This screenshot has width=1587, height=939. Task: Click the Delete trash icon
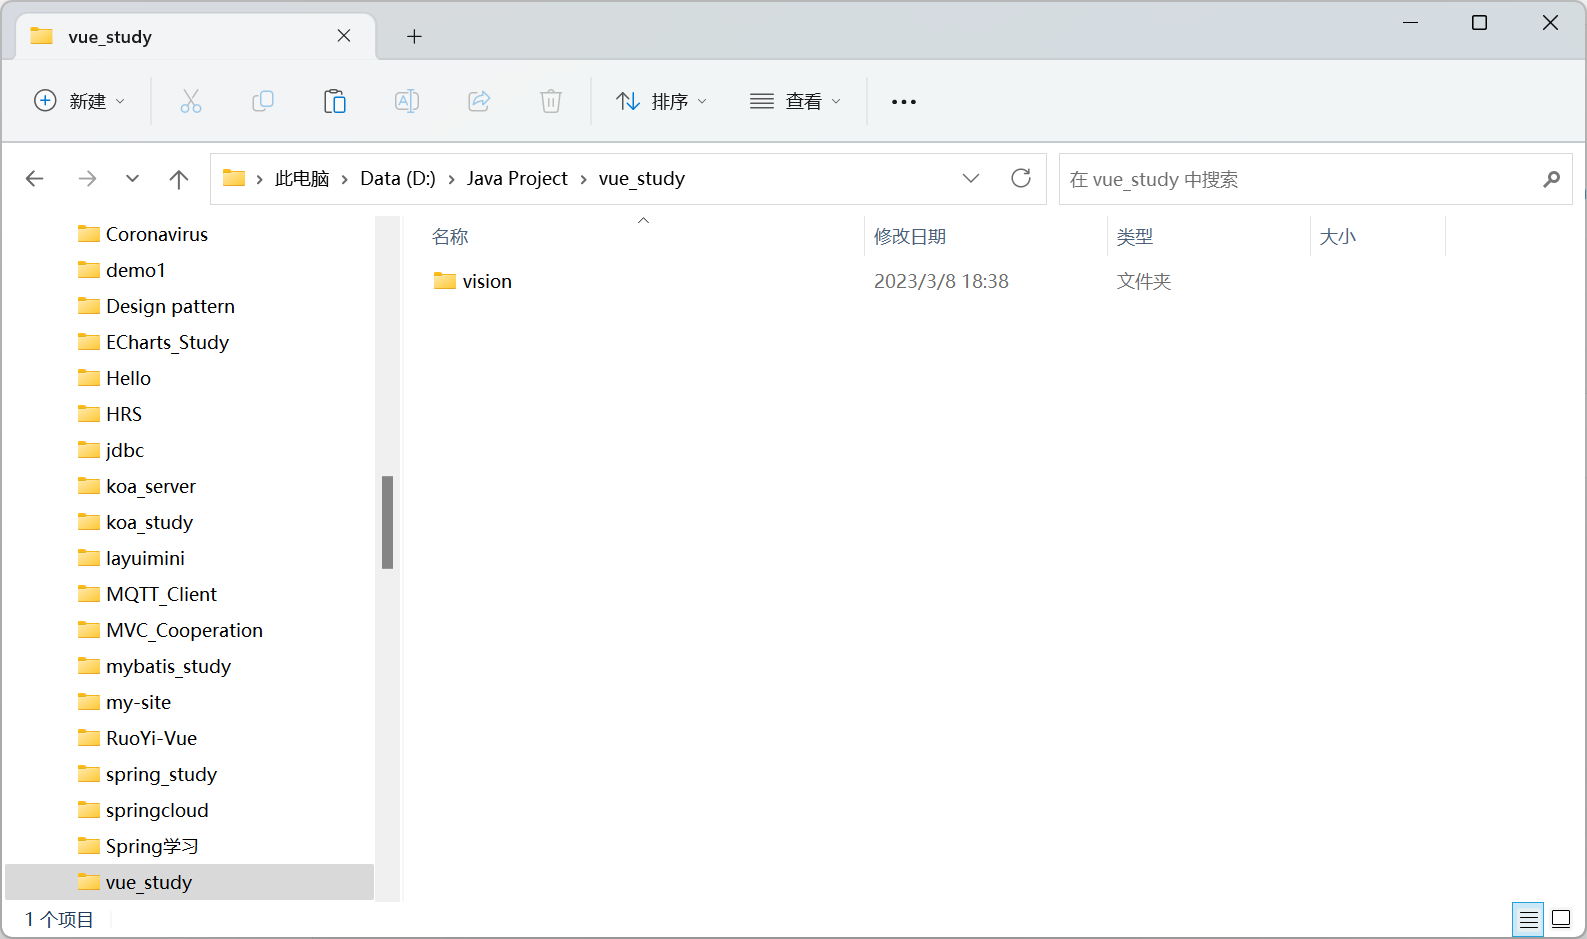click(551, 101)
